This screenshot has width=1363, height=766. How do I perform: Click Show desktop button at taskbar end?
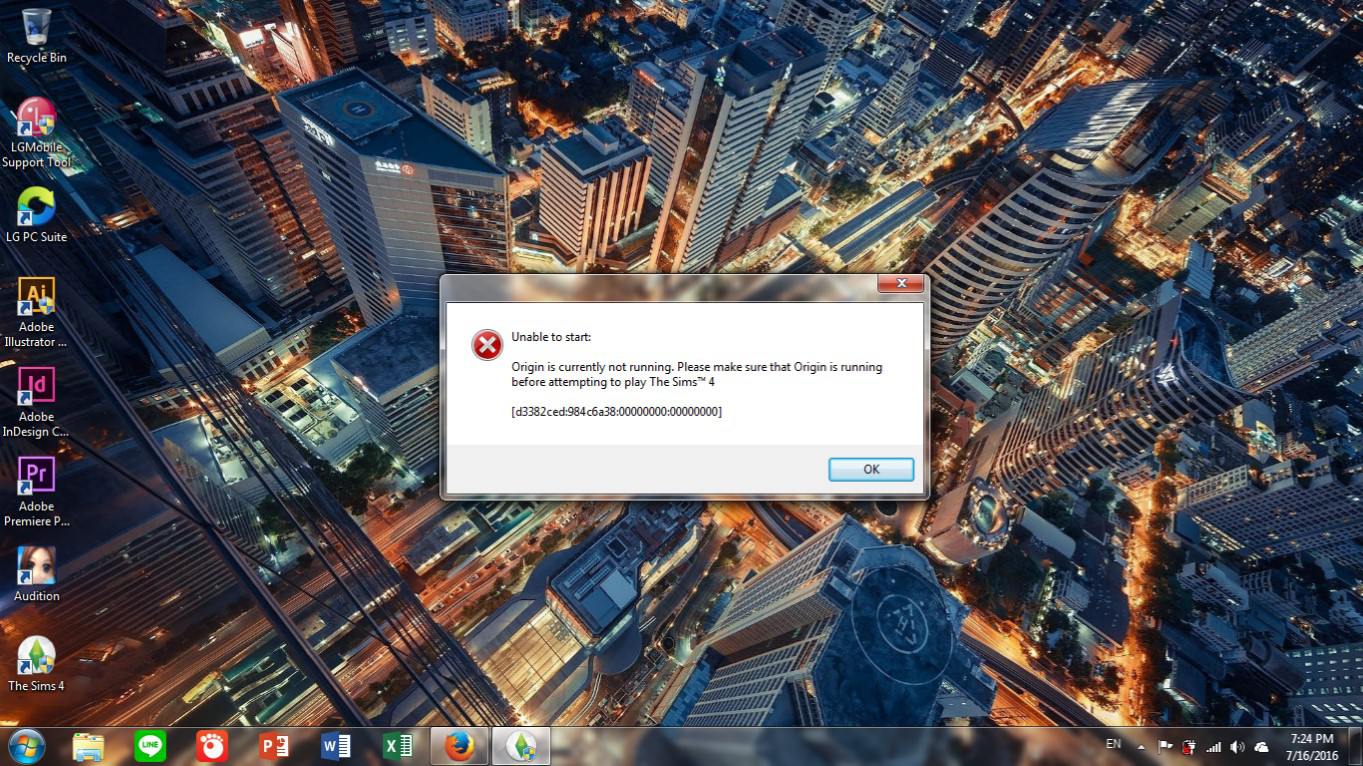pyautogui.click(x=1355, y=746)
